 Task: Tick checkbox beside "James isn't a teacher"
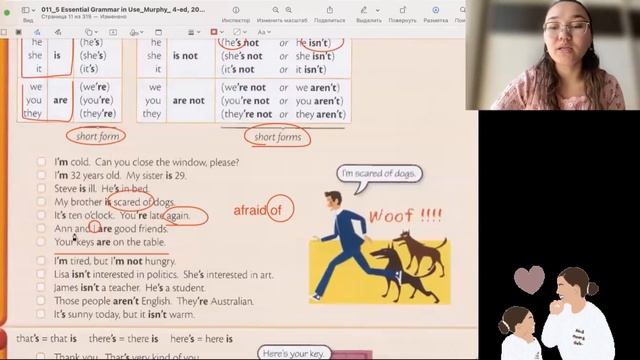click(41, 287)
